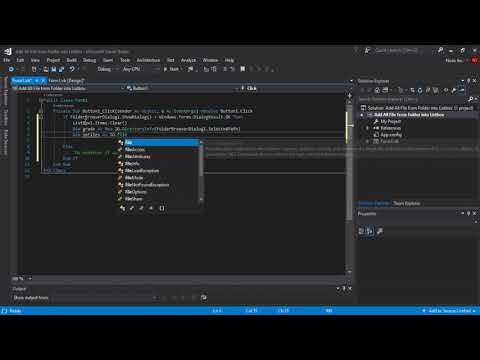Click the feedback icon beside Quick Launch
Screen dimensions: 480x360
pyautogui.click(x=367, y=51)
